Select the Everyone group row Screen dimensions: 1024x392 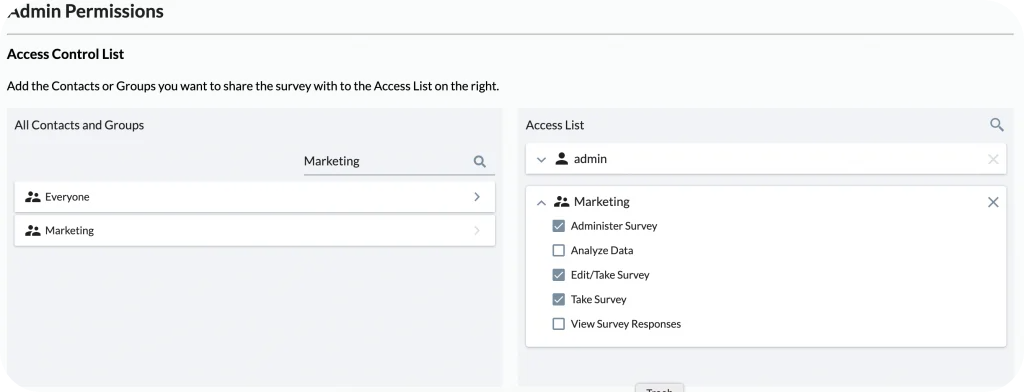click(255, 197)
